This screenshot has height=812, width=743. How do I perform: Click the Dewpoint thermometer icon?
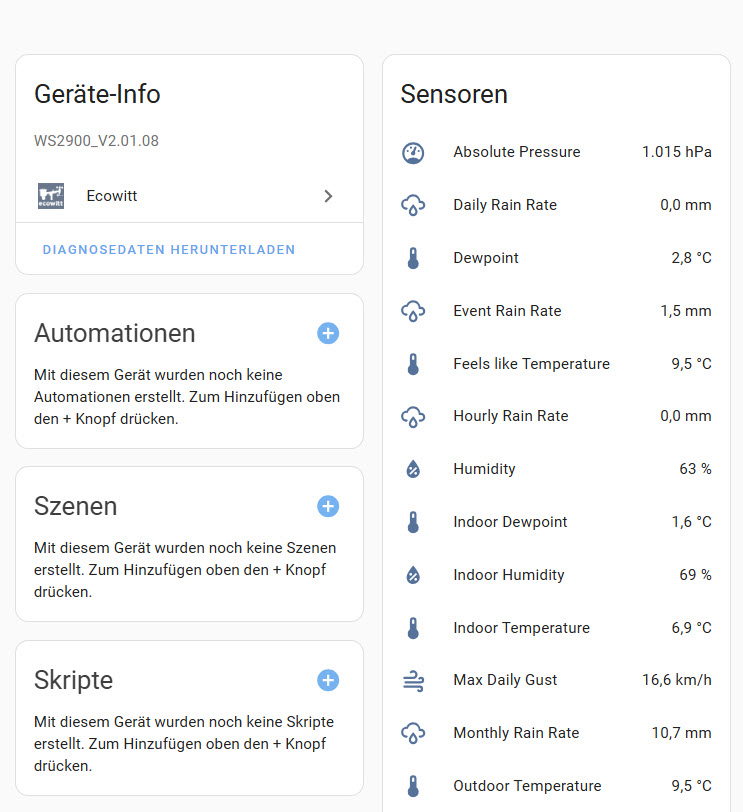413,259
